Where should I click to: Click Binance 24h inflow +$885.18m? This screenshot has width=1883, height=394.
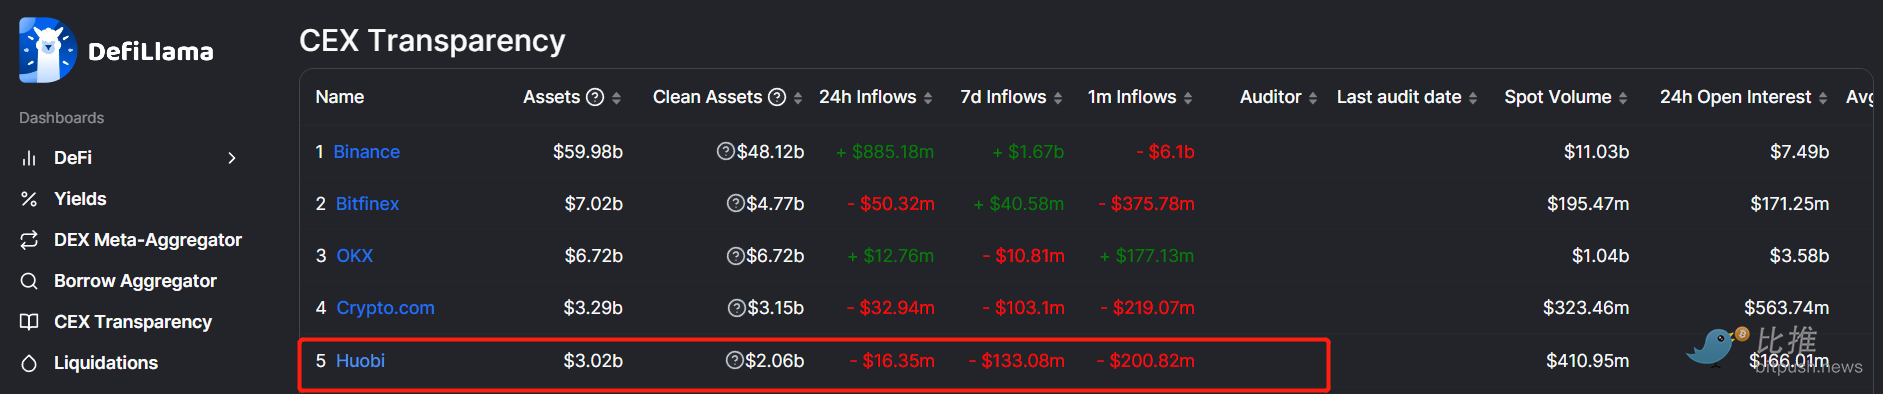click(x=885, y=152)
